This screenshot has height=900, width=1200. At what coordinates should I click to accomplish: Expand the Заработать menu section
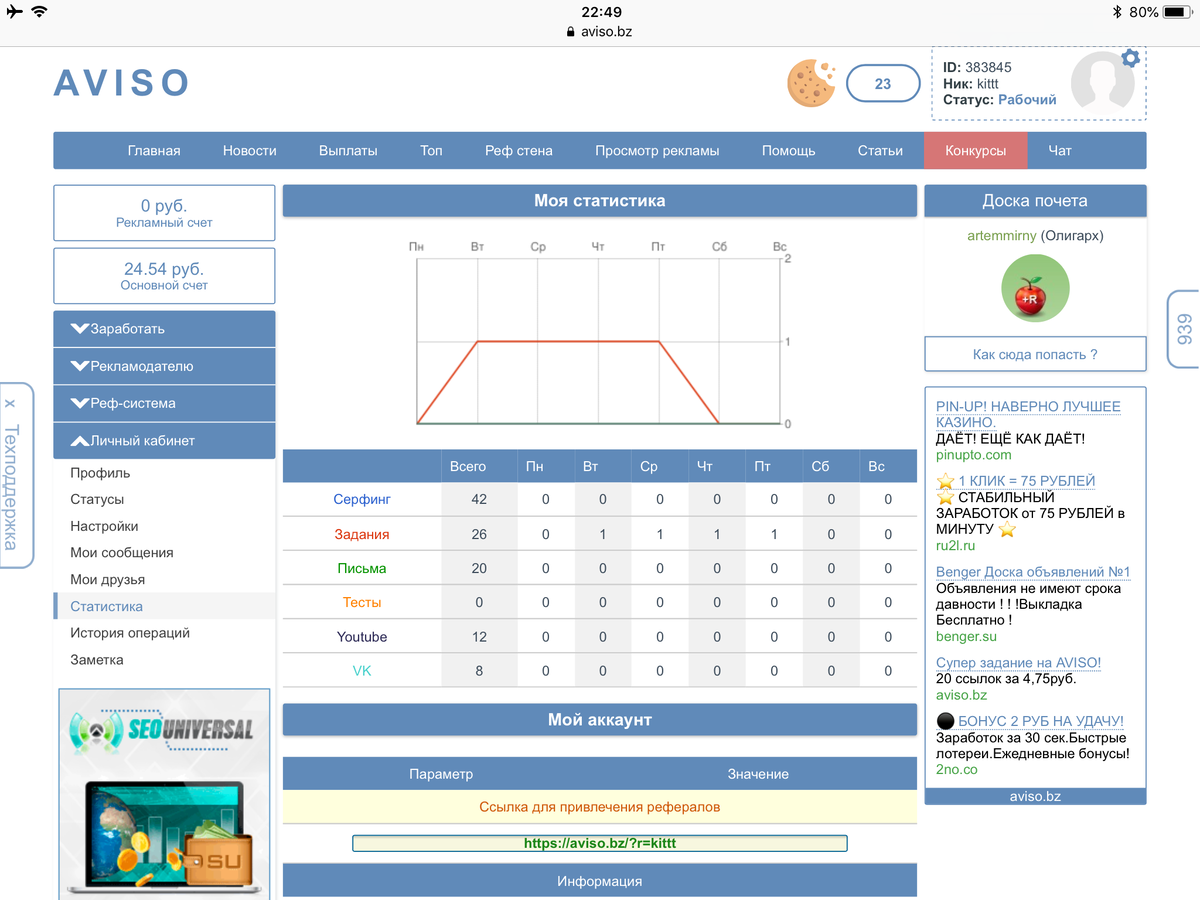(164, 329)
